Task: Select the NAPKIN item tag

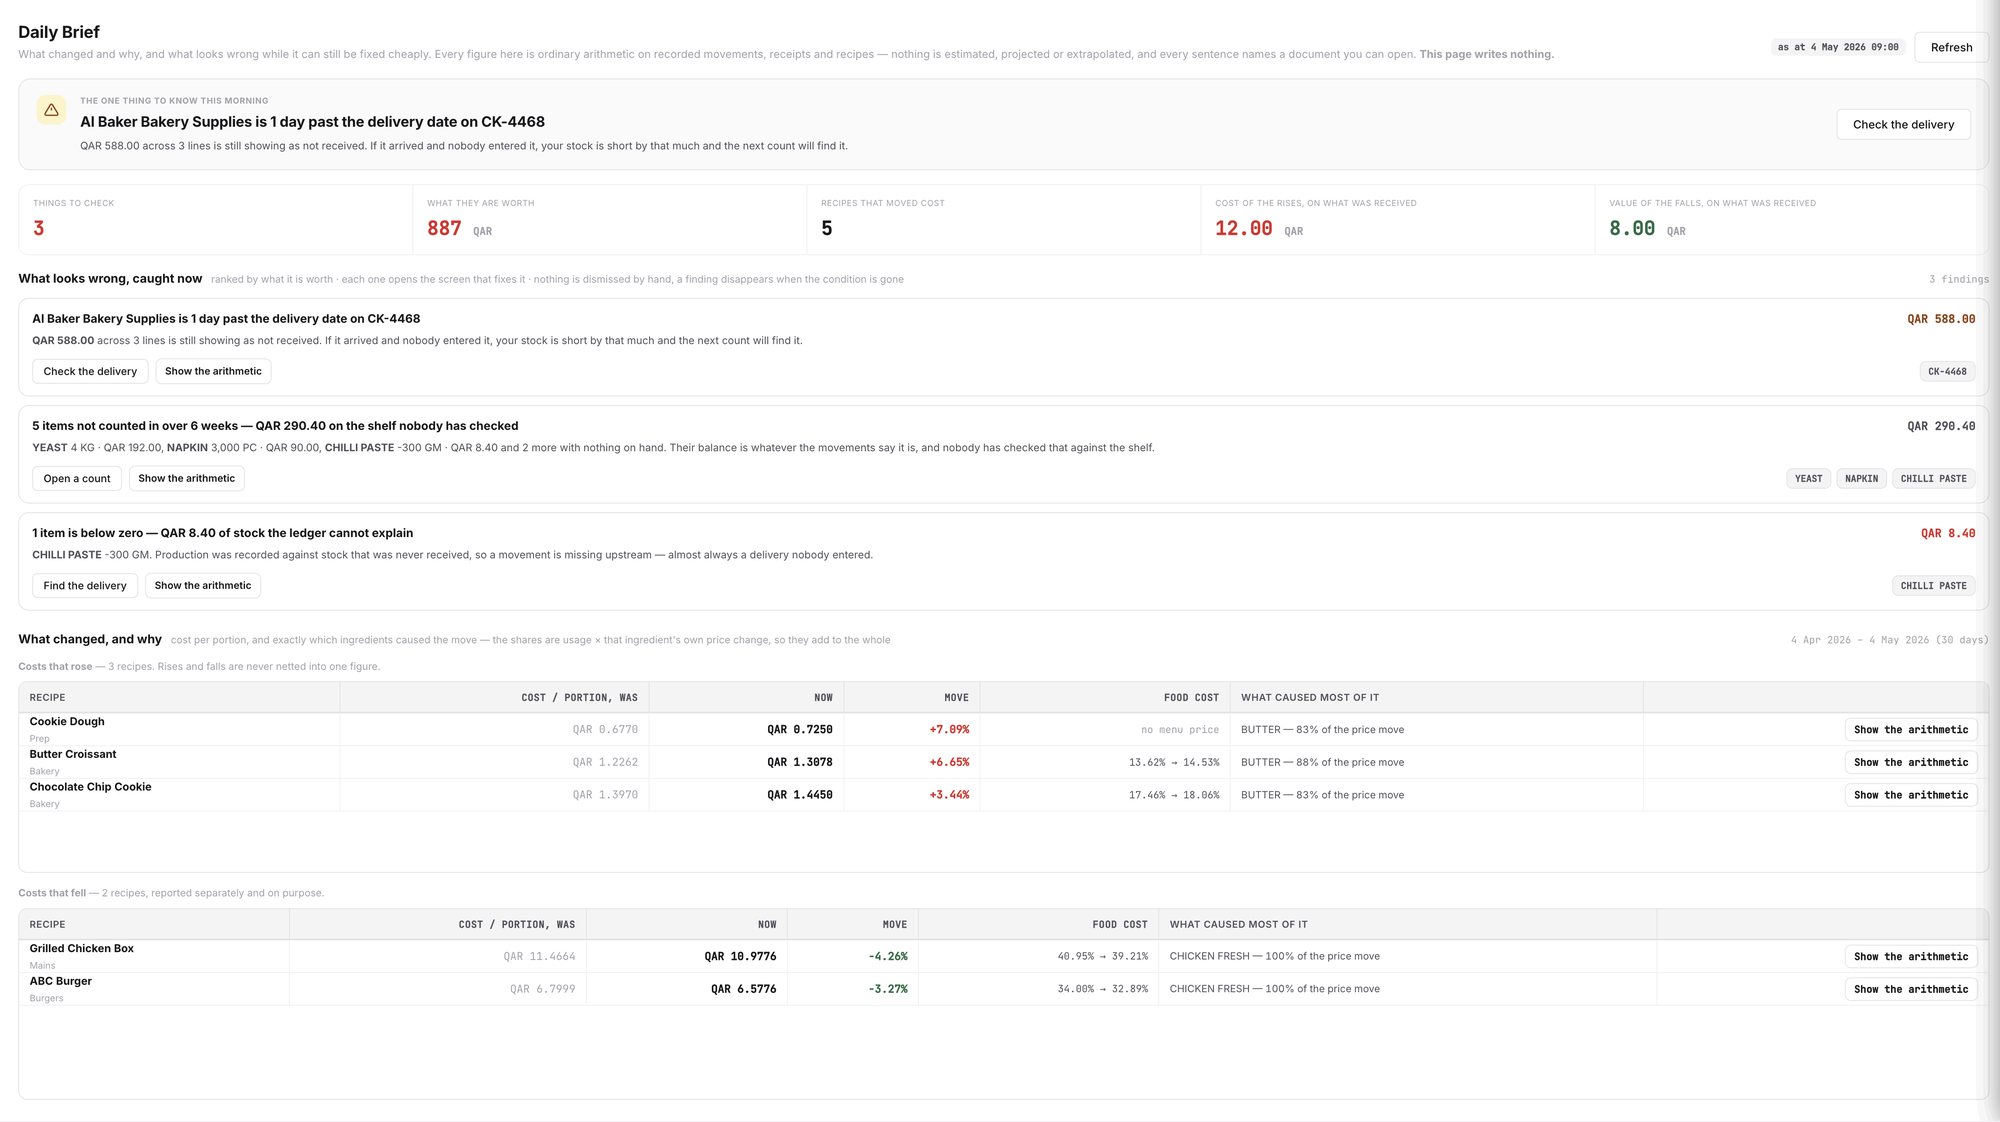Action: 1861,478
